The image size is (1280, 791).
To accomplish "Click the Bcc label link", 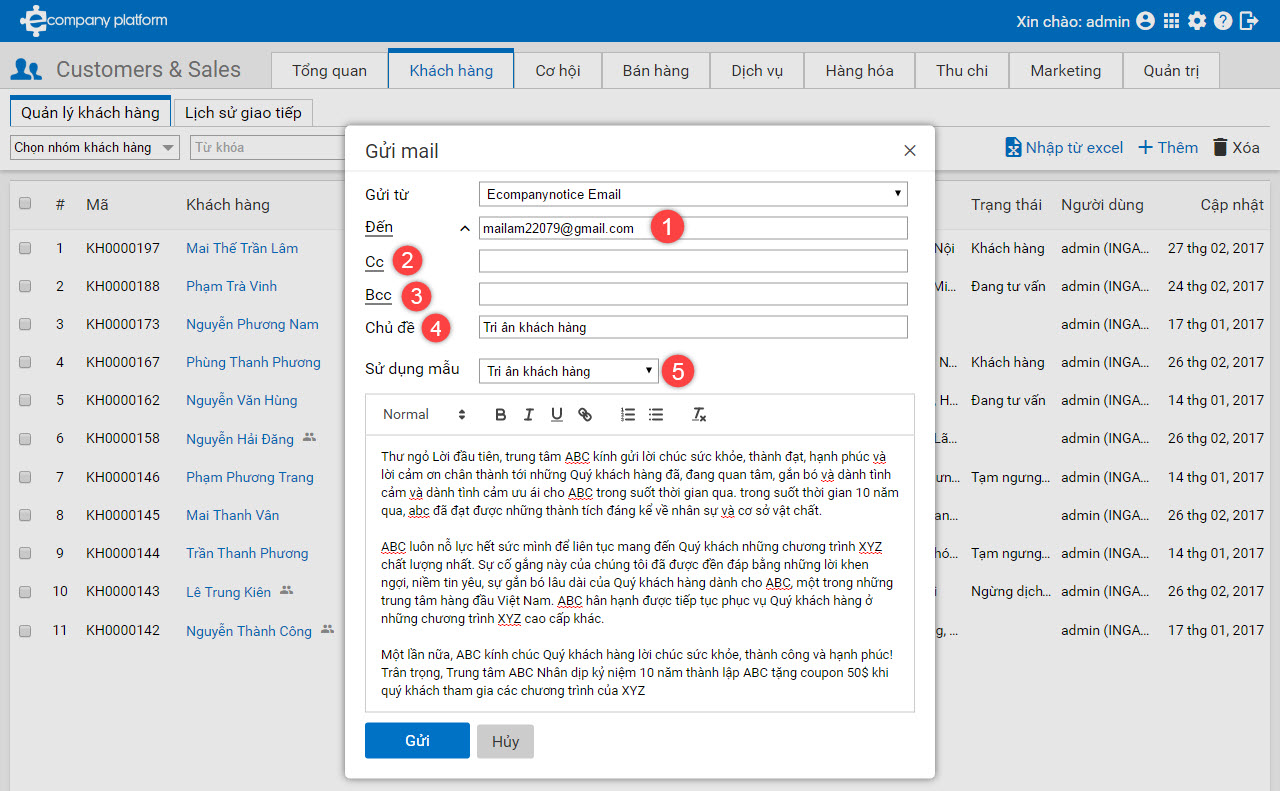I will (378, 295).
